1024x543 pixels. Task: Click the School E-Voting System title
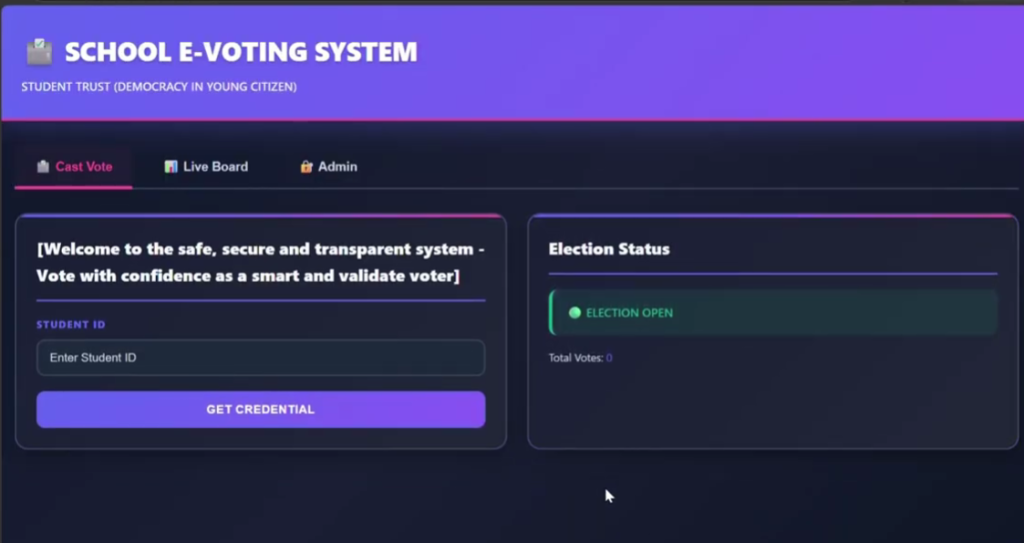[x=241, y=52]
